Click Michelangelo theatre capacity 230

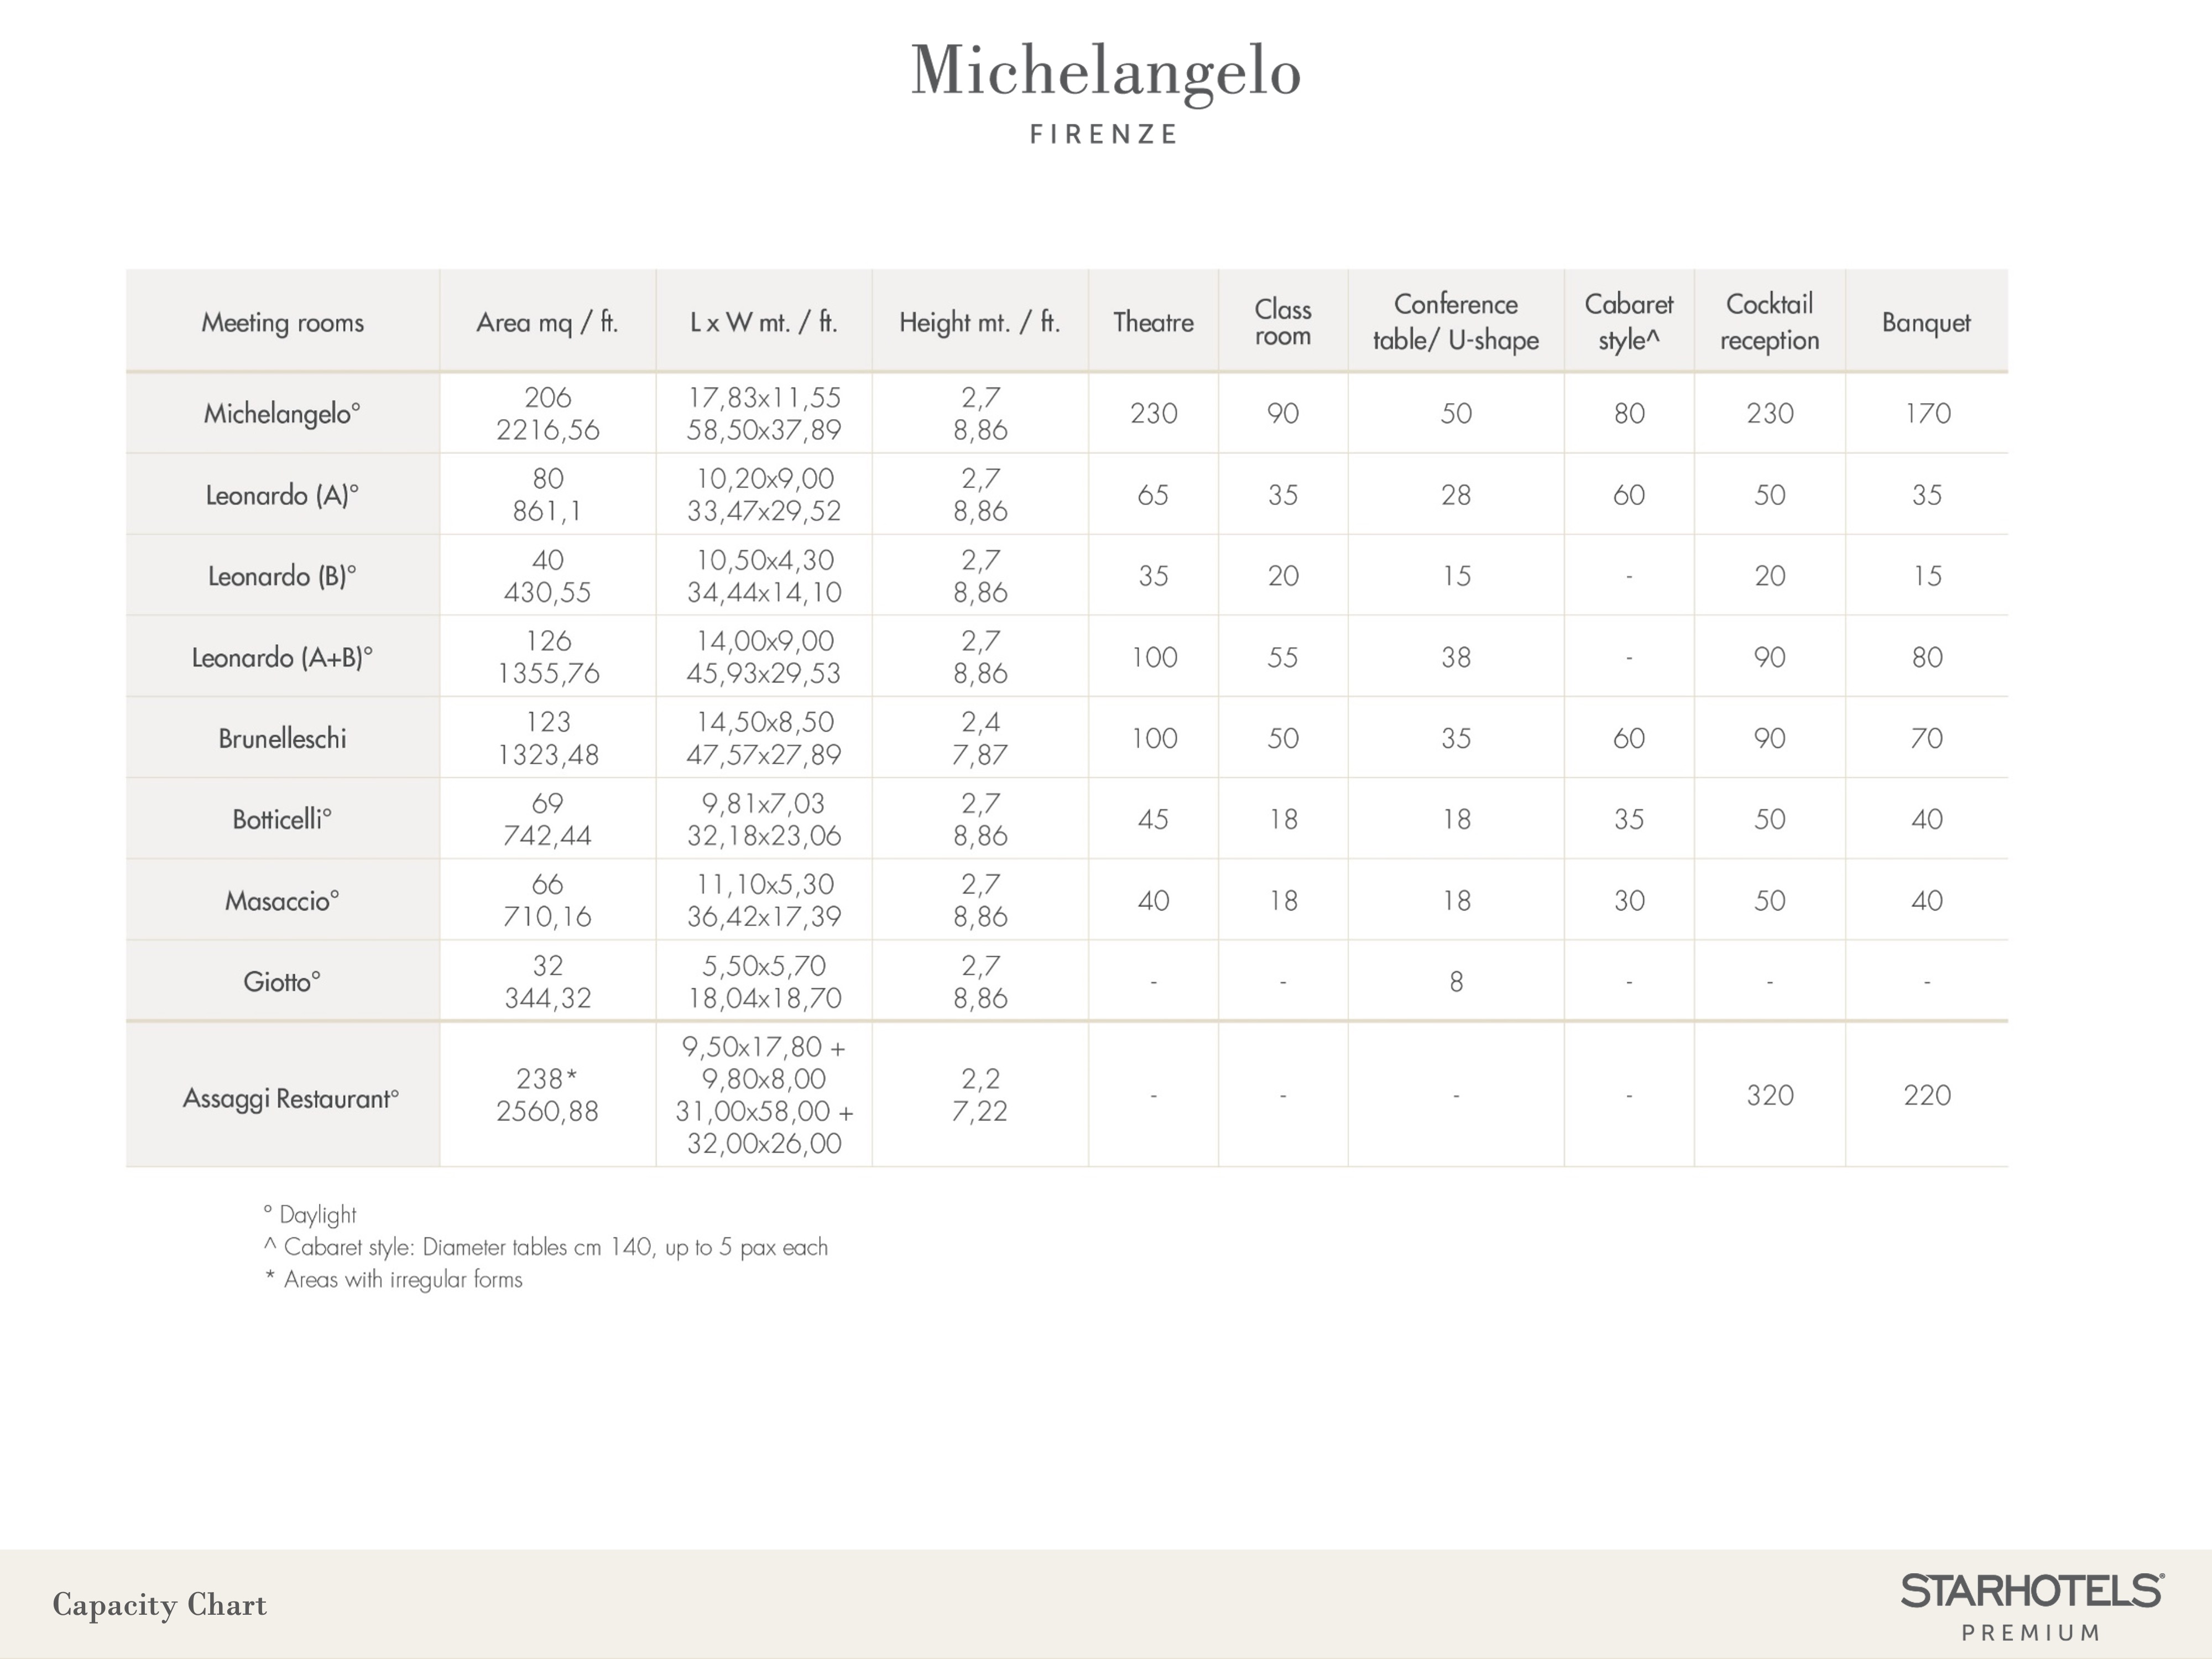[x=1153, y=413]
